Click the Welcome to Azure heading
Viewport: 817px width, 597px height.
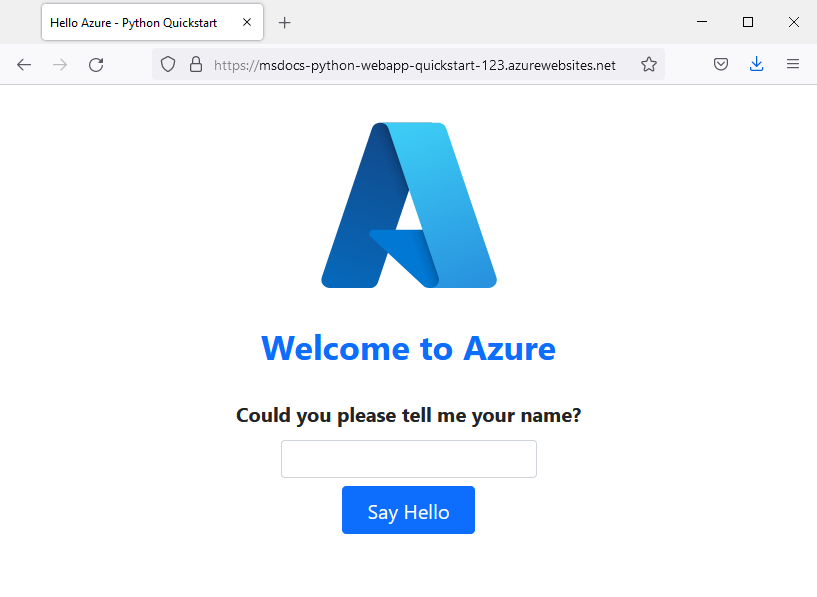click(x=408, y=348)
